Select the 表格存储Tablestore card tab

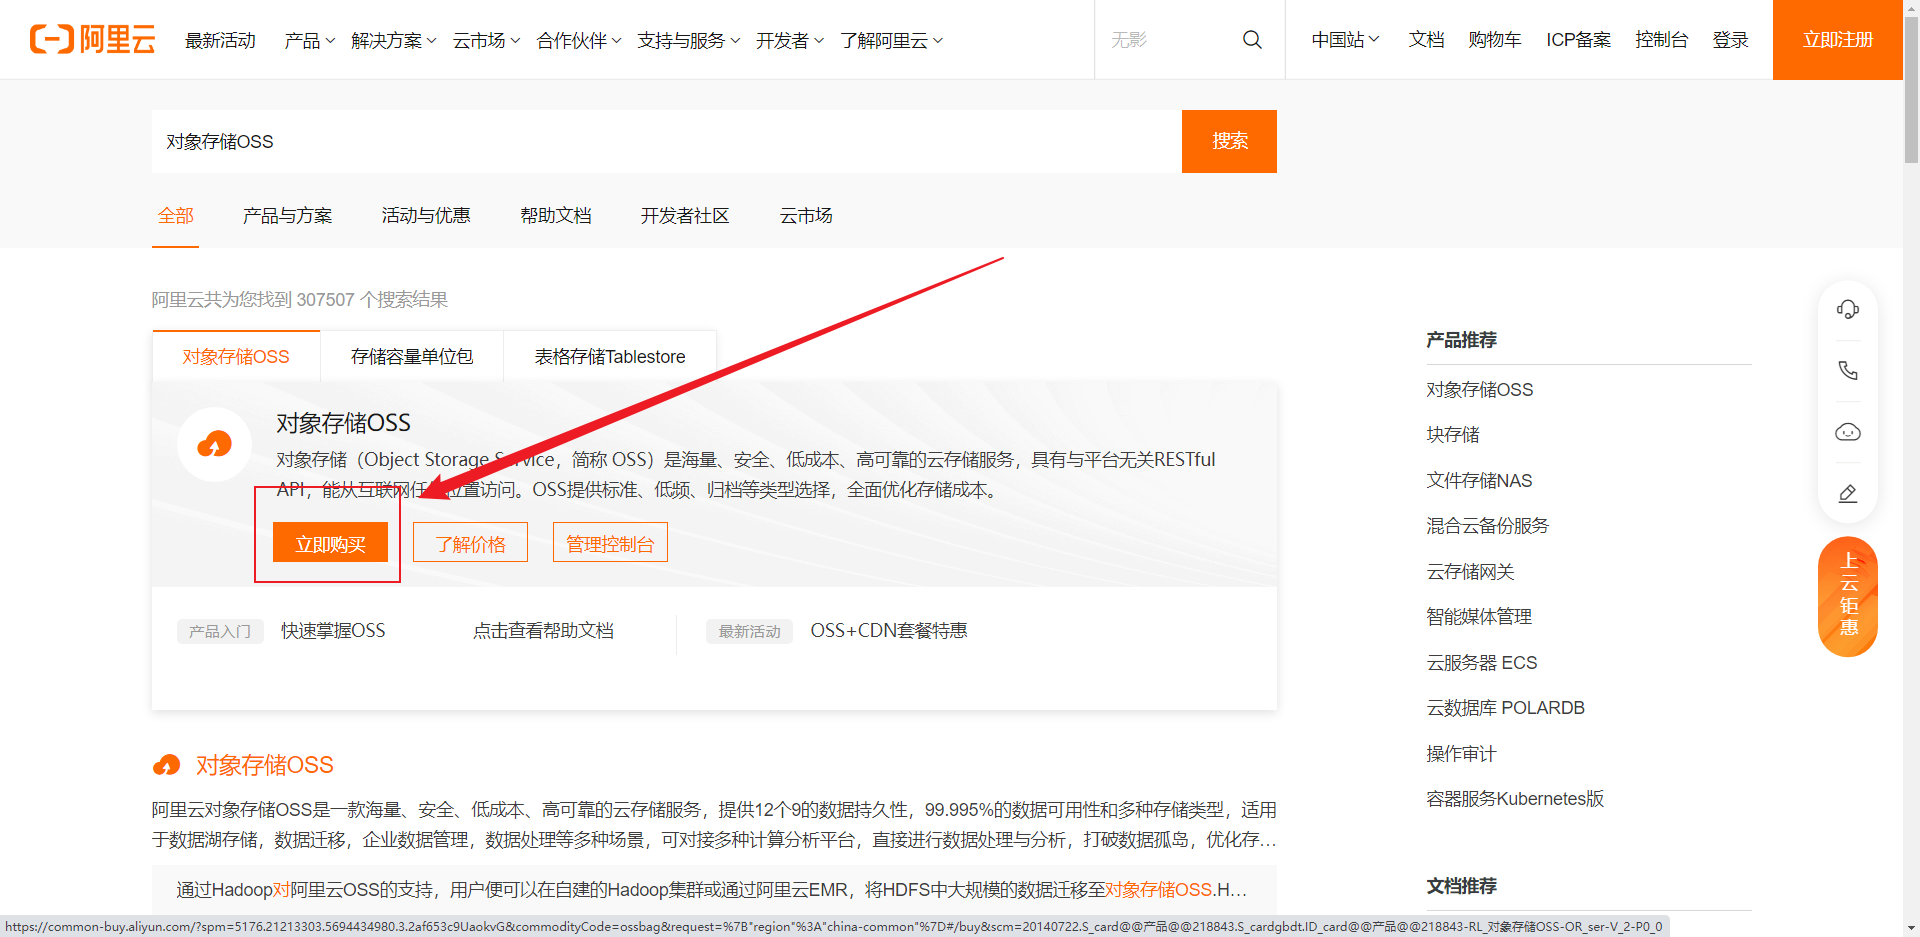coord(610,356)
